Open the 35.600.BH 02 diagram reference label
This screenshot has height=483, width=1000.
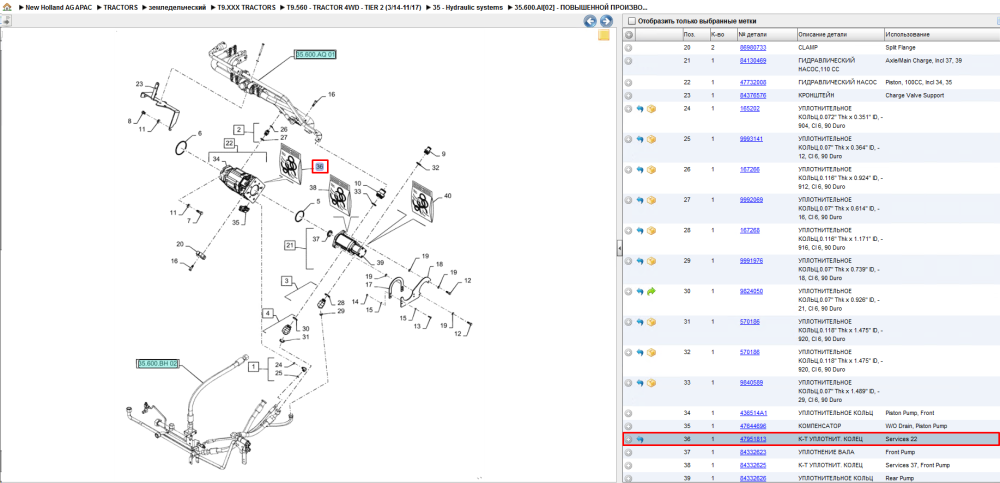tap(158, 364)
